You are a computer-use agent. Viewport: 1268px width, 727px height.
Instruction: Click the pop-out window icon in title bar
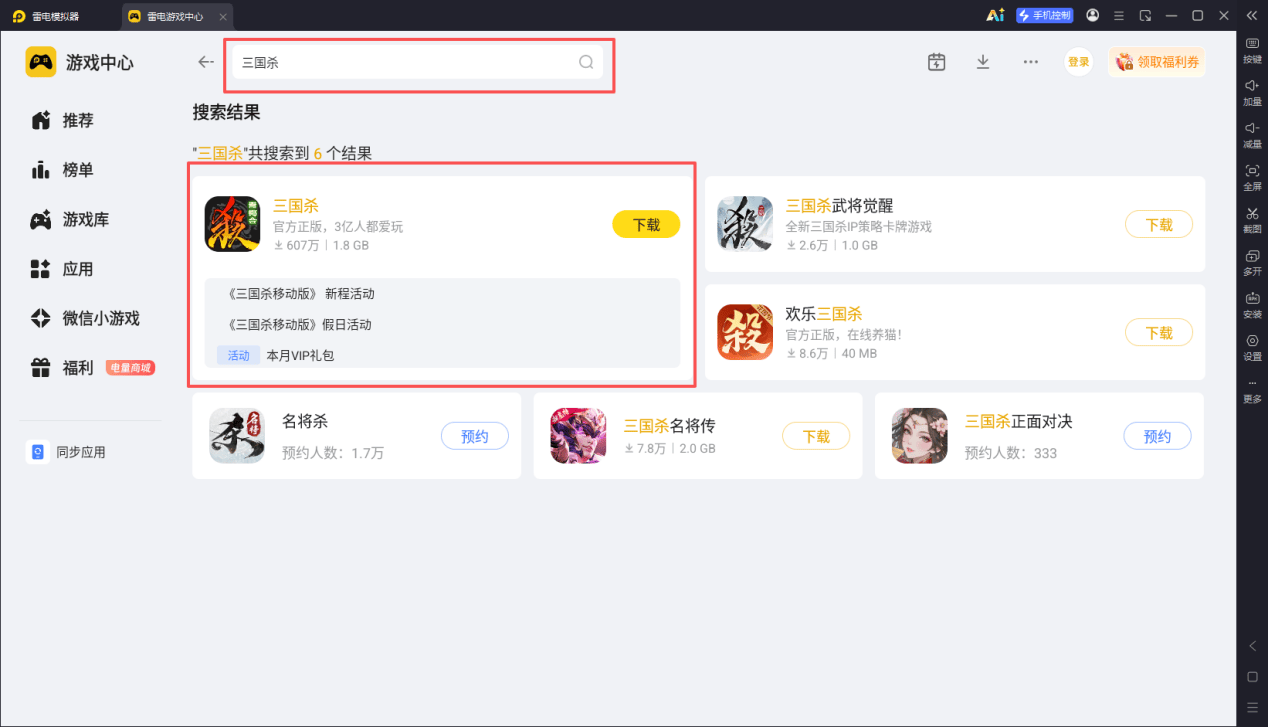tap(1146, 15)
